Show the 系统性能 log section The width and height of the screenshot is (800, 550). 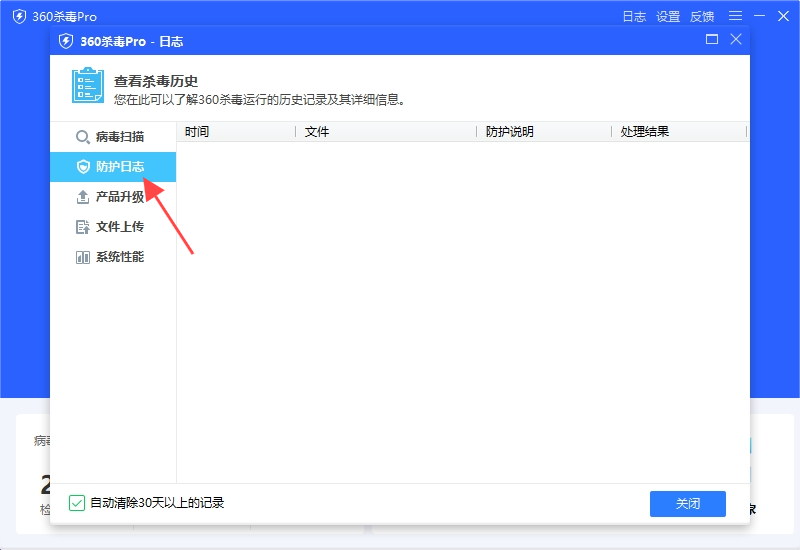(113, 257)
